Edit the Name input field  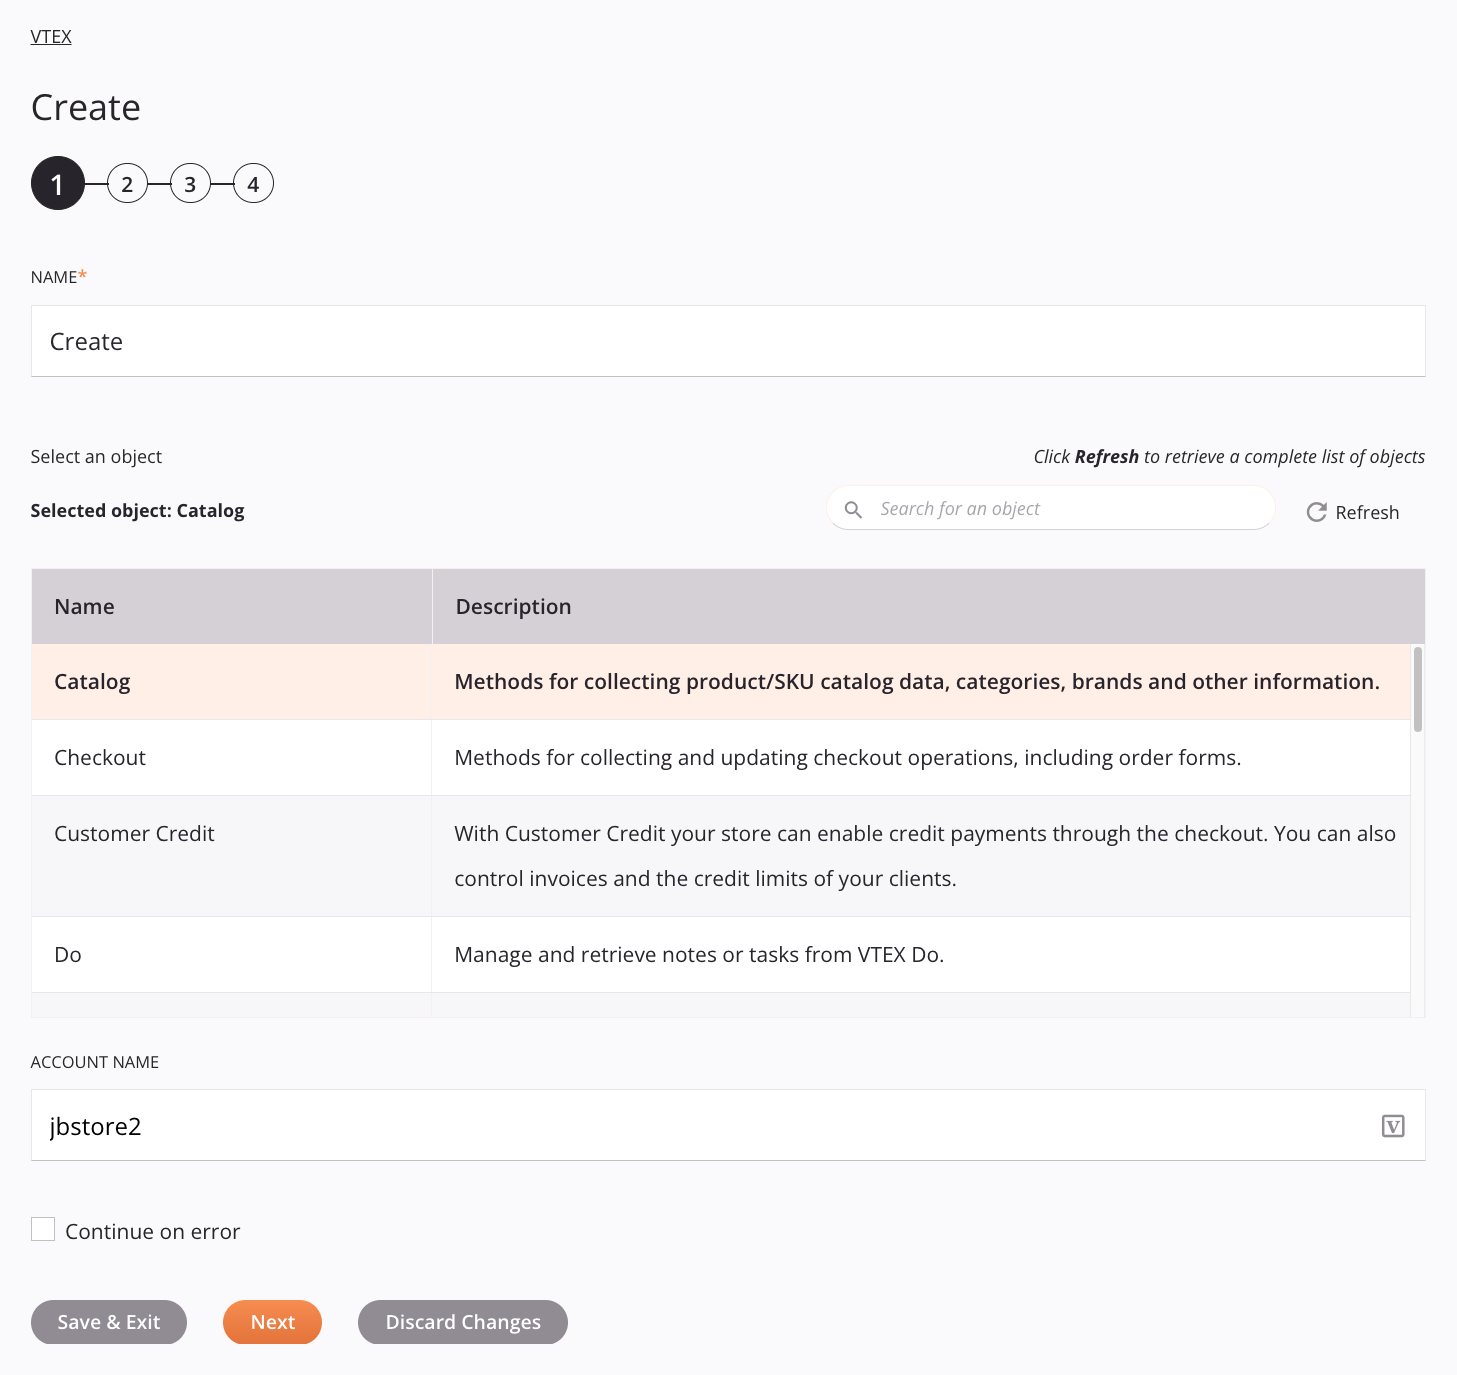(728, 341)
